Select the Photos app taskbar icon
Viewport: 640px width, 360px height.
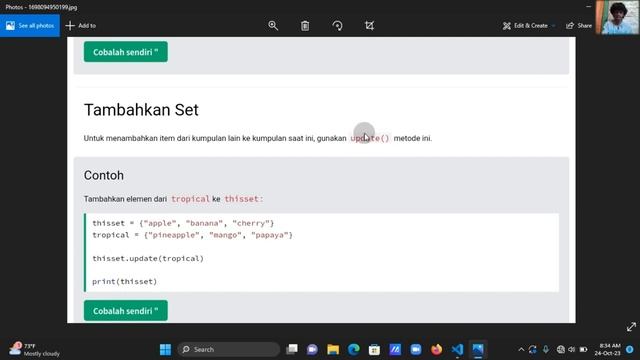478,349
